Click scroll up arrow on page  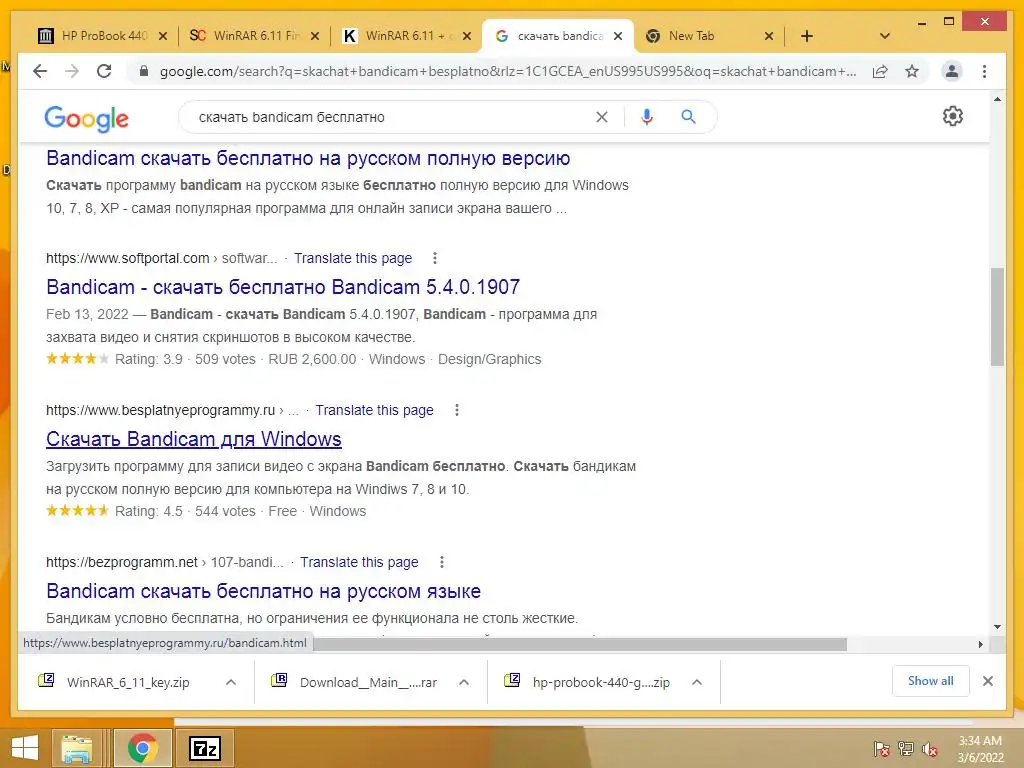[997, 99]
